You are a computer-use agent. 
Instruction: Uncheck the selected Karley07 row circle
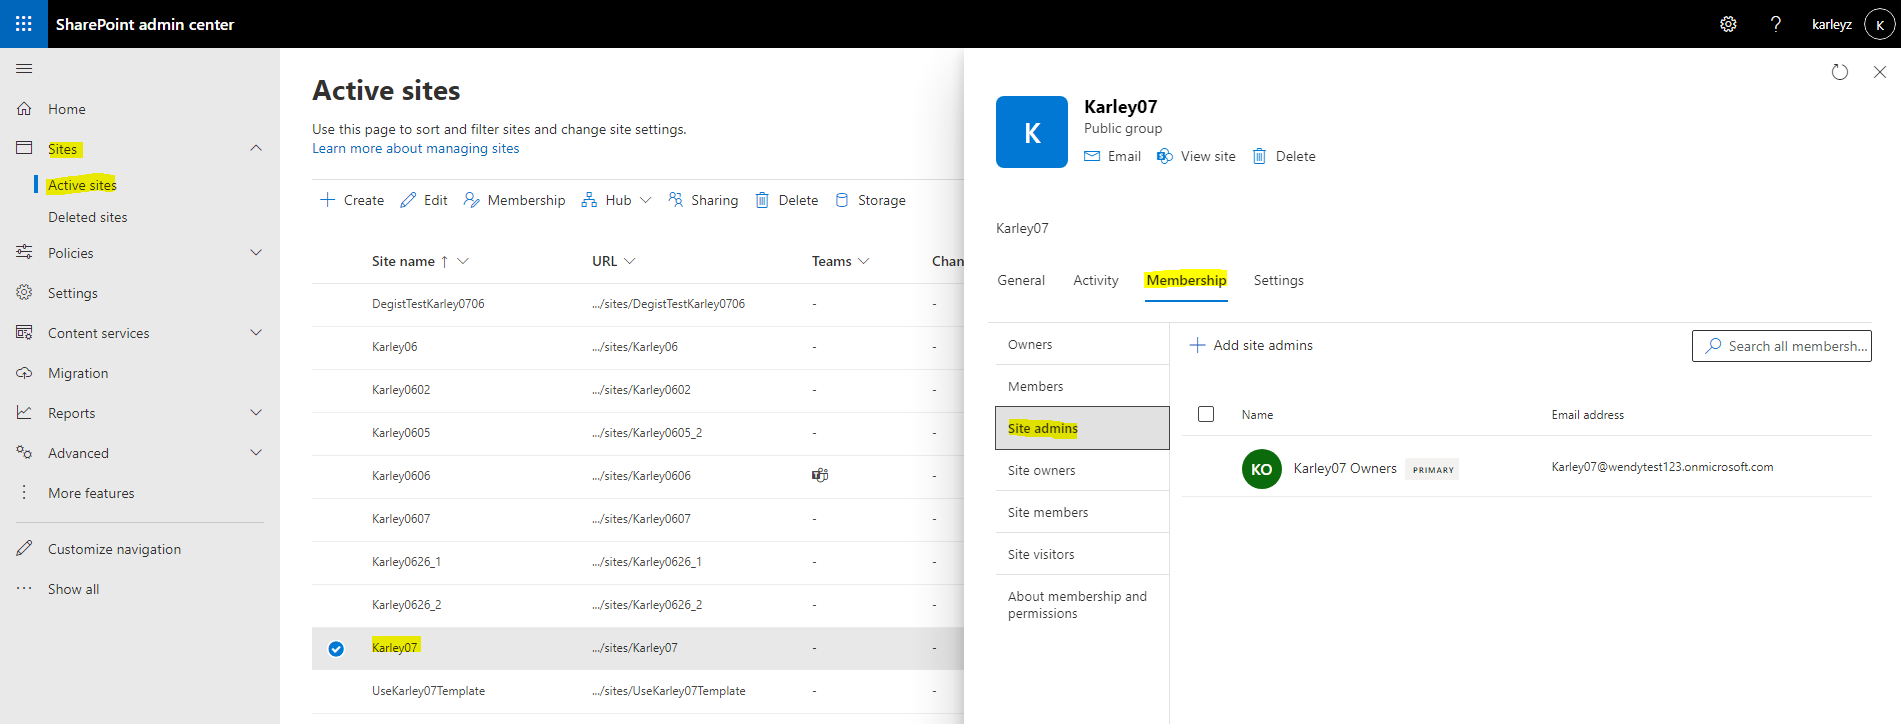click(336, 648)
